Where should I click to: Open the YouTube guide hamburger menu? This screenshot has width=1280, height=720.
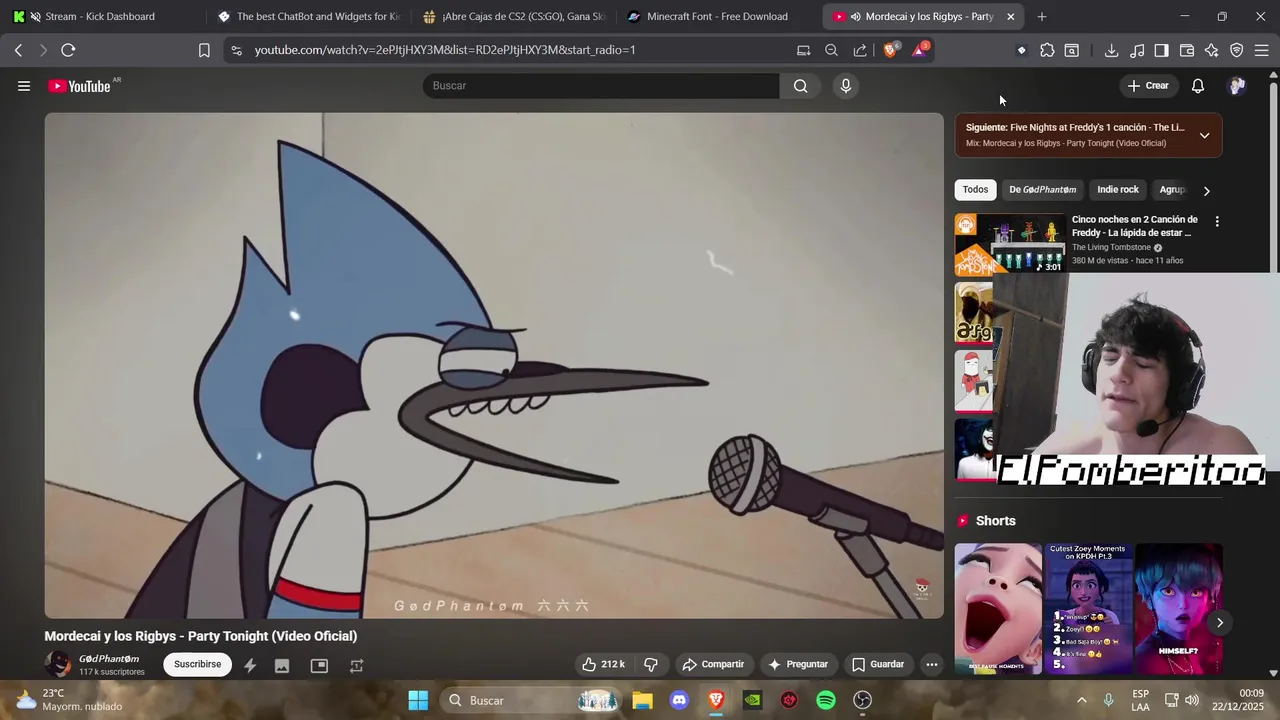(x=24, y=86)
